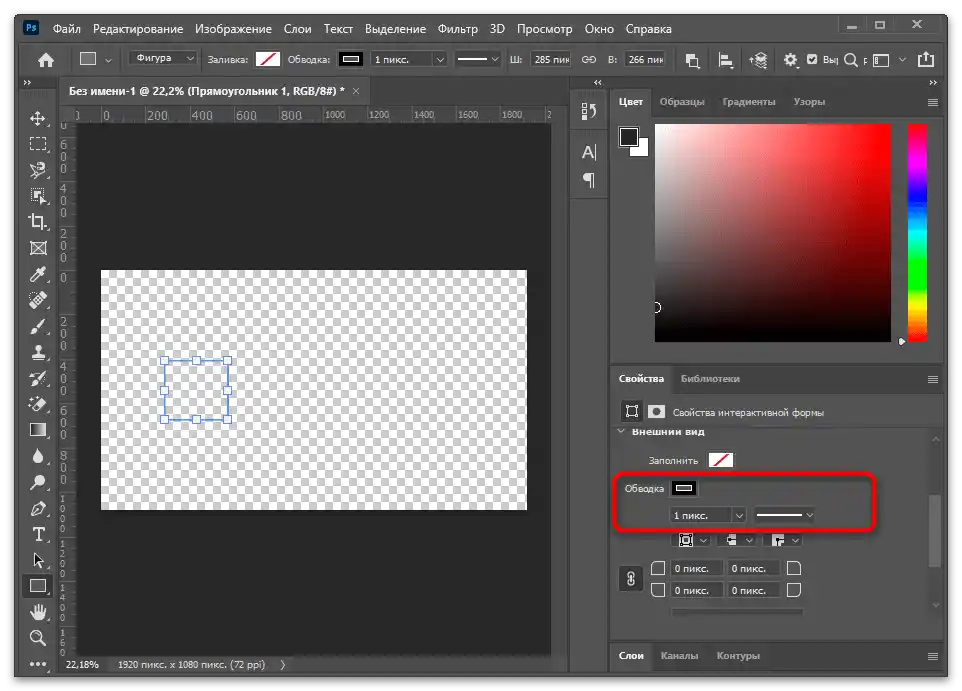Select the Move tool
The width and height of the screenshot is (962, 691).
[38, 118]
